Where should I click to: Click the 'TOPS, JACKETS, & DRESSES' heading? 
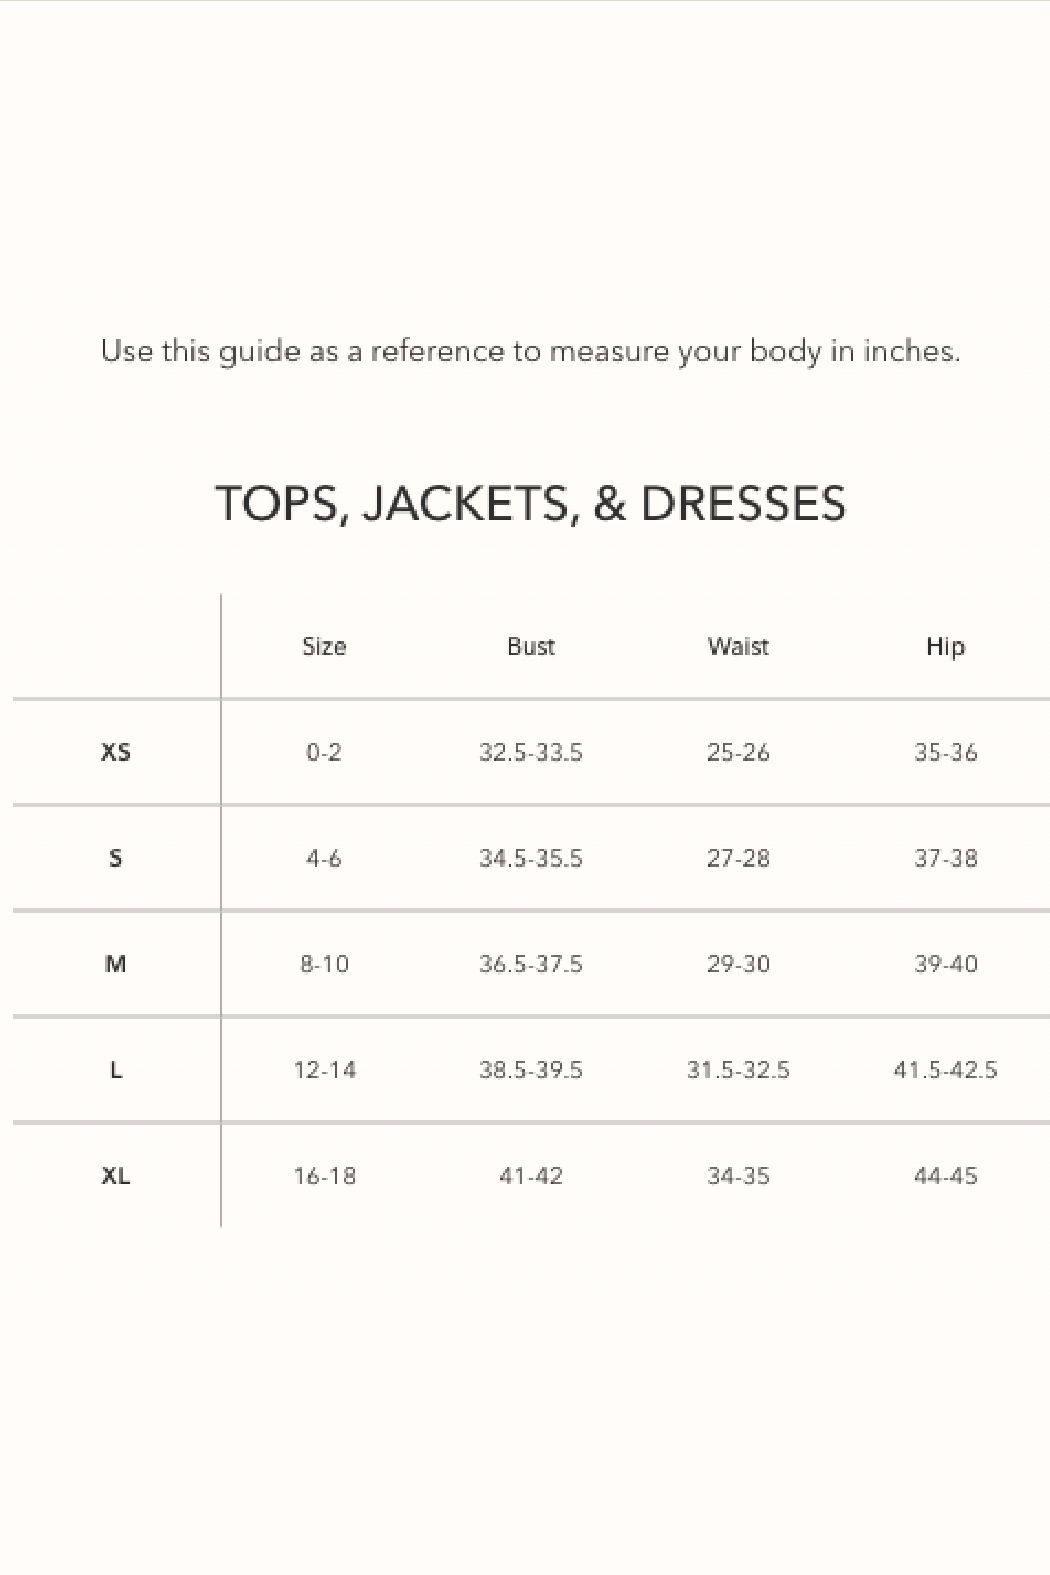[x=530, y=503]
